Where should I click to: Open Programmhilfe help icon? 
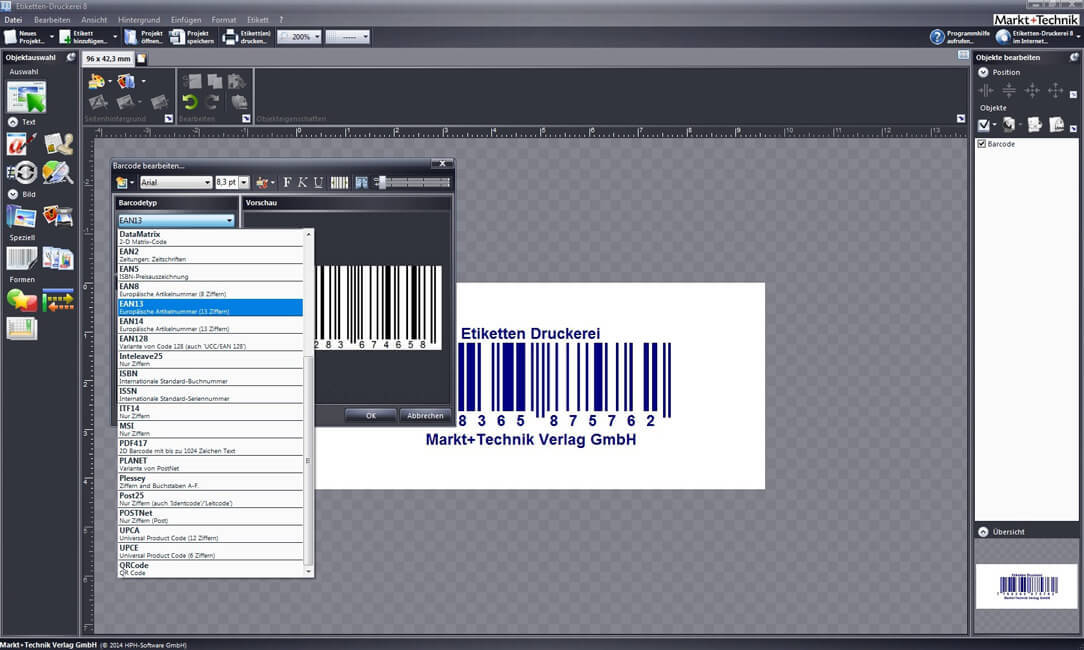tap(937, 37)
